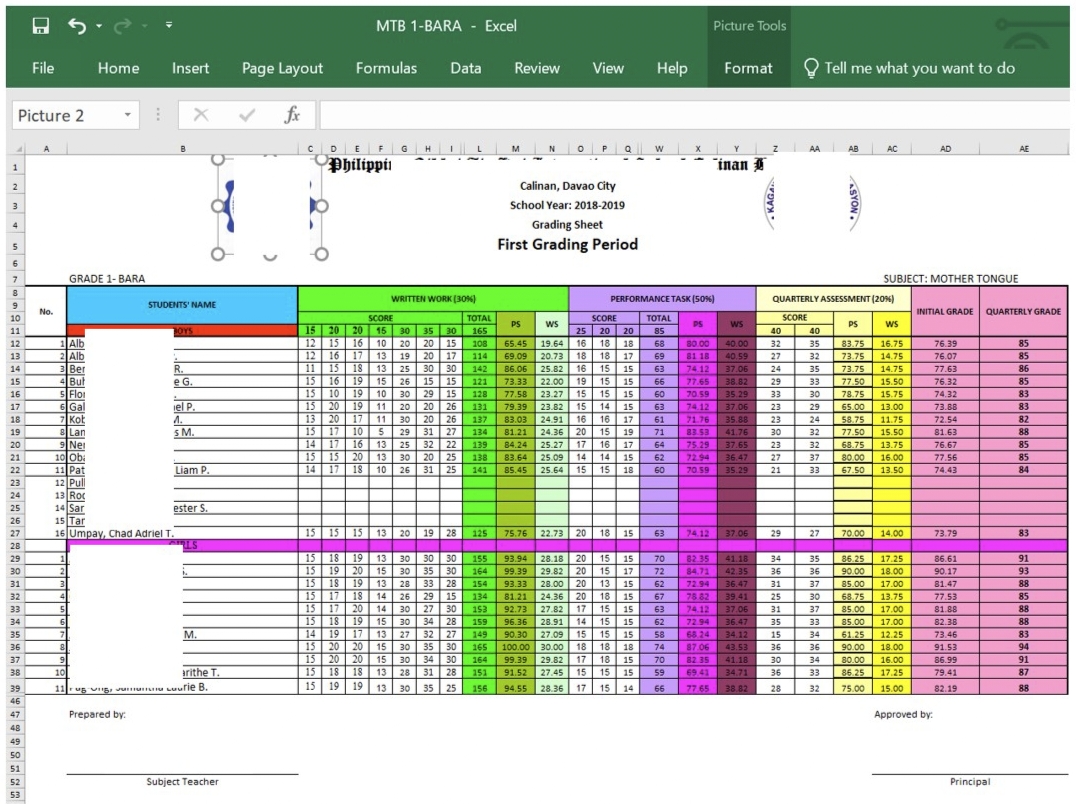
Task: Open the Page Layout tab
Action: [282, 69]
